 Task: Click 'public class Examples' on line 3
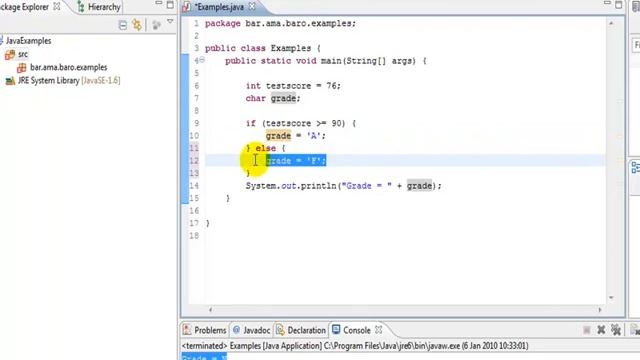tap(258, 48)
